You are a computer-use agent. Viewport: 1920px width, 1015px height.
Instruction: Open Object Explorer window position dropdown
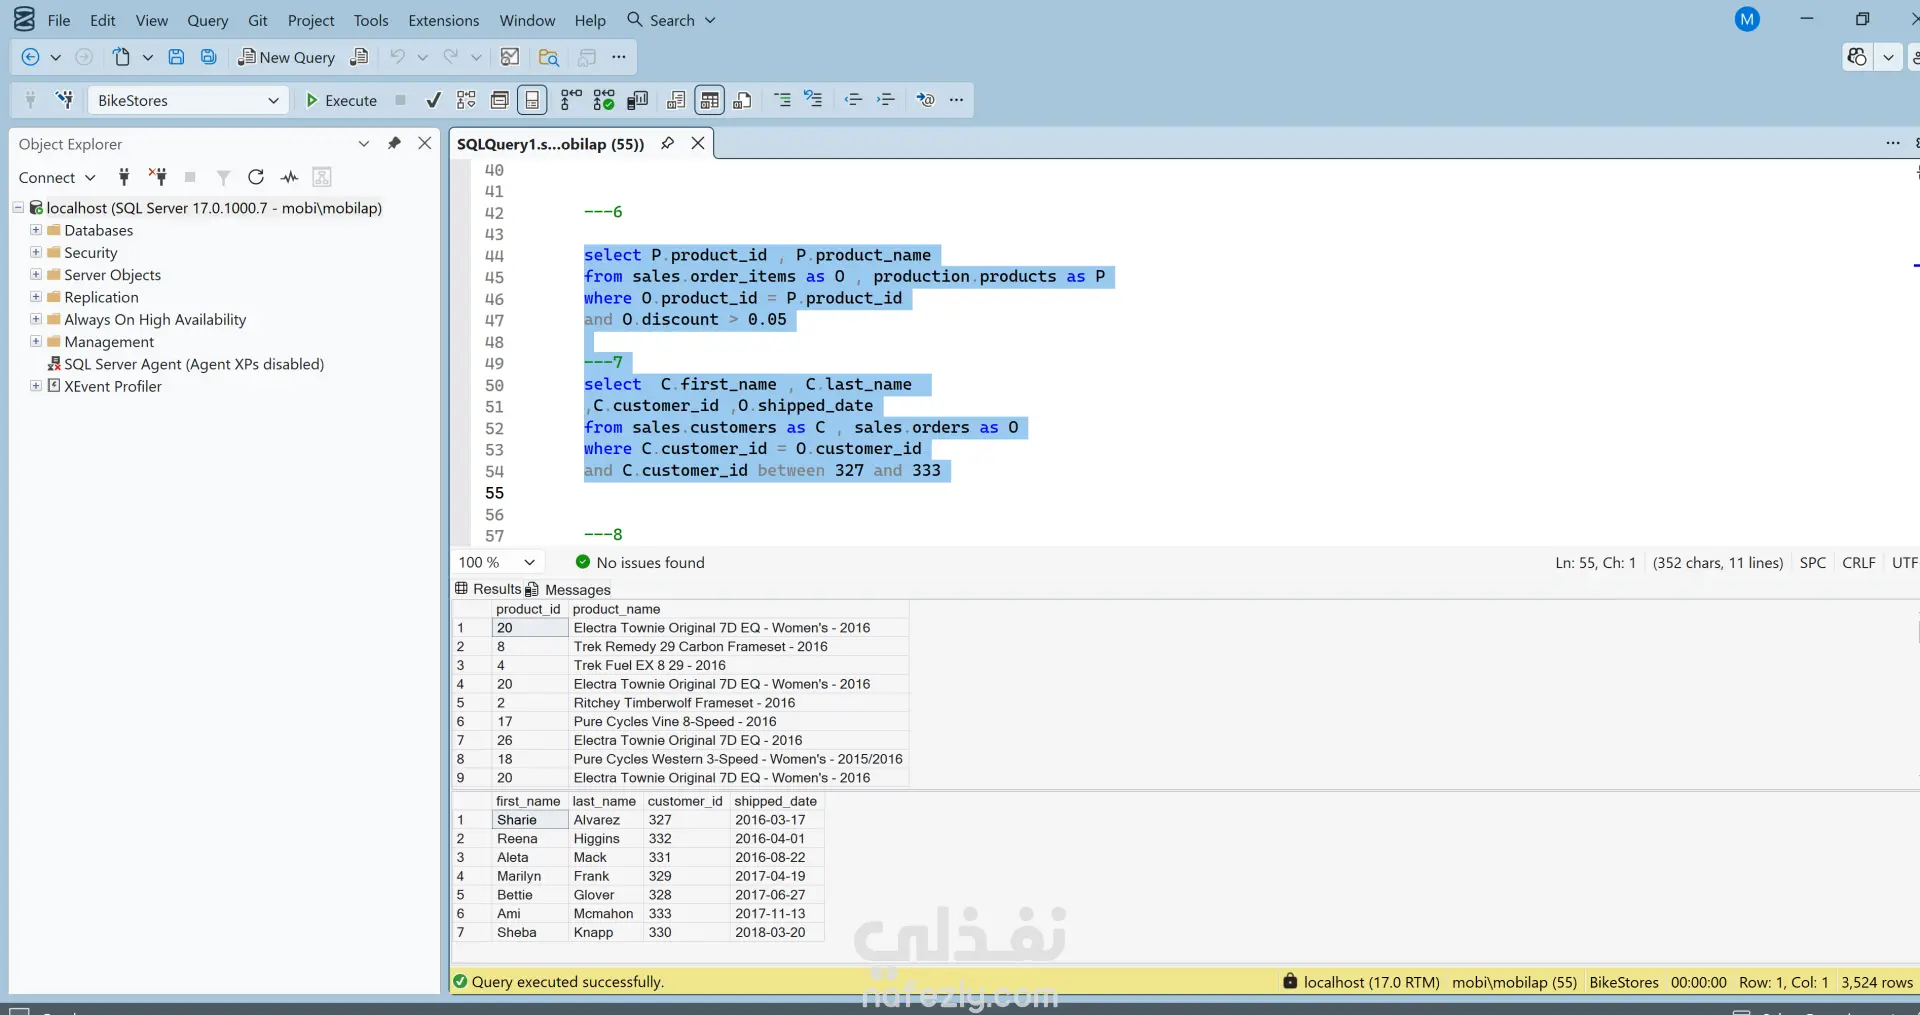coord(364,143)
